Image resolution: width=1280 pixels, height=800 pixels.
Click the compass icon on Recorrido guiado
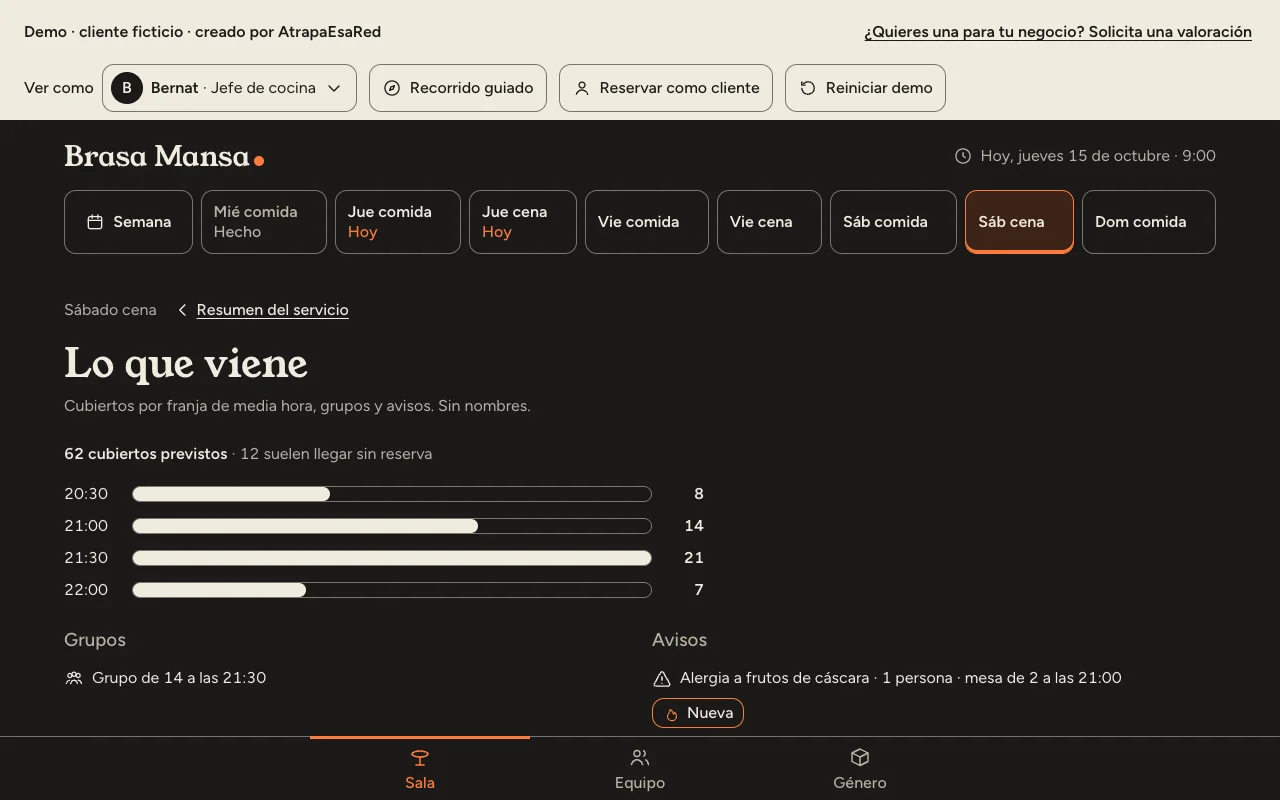(392, 88)
